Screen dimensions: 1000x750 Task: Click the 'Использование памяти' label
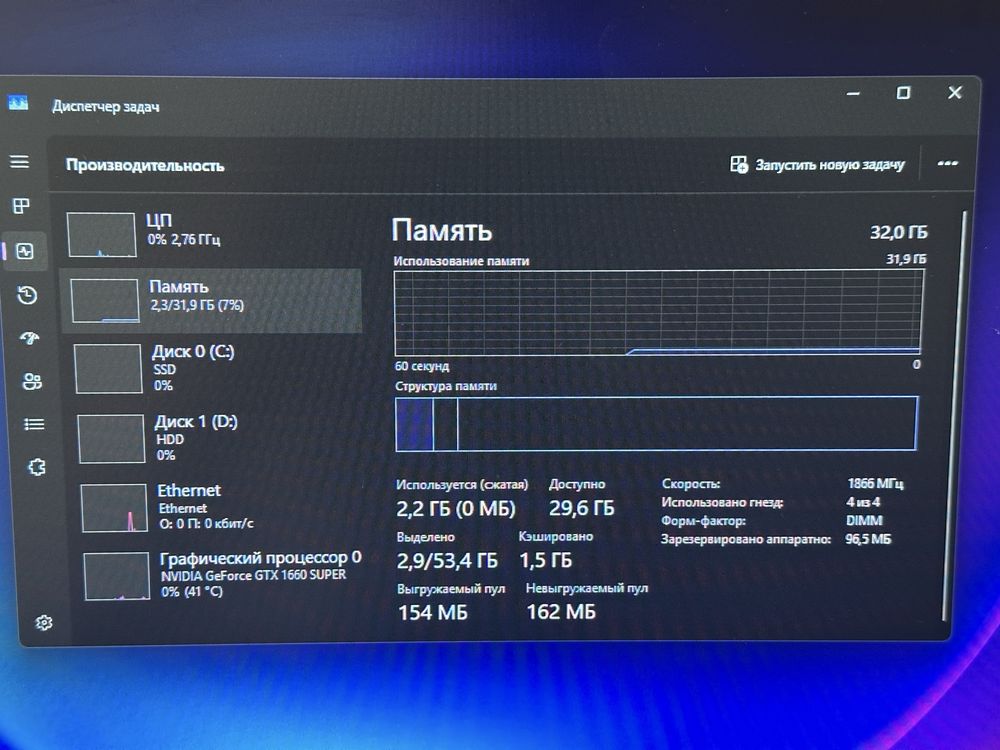pyautogui.click(x=461, y=261)
